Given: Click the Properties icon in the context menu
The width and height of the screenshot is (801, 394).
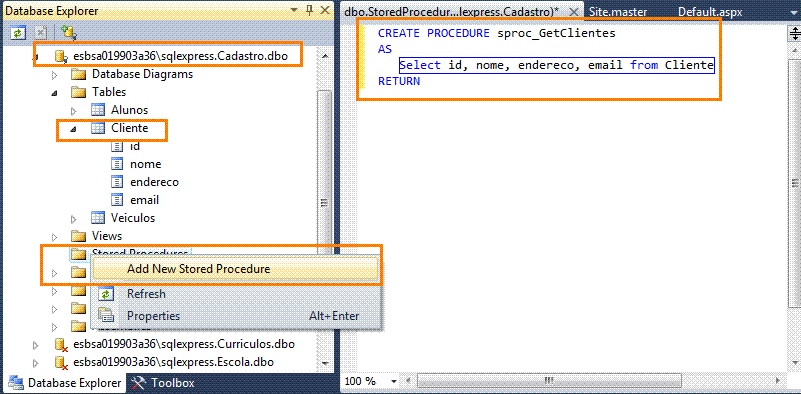Looking at the screenshot, I should 106,316.
